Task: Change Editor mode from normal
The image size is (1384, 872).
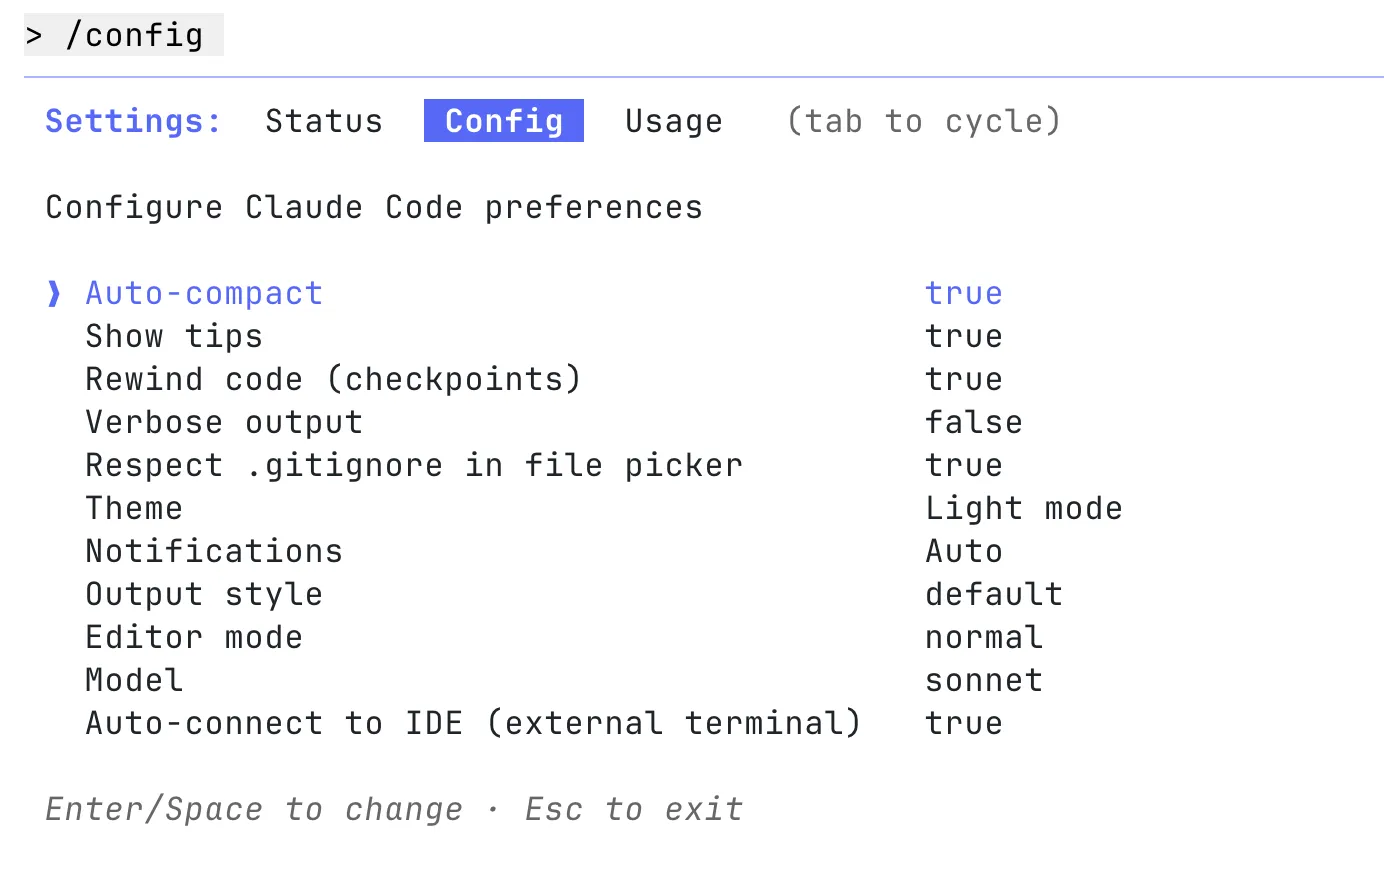Action: pyautogui.click(x=194, y=637)
